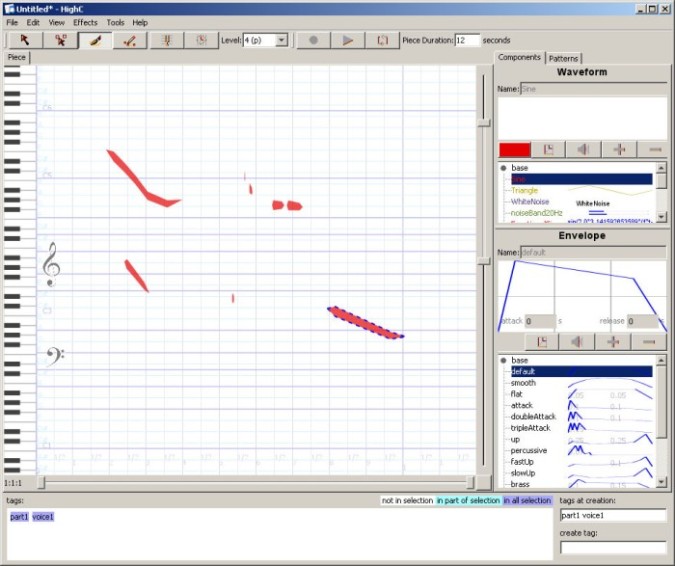Open the Level dropdown
The height and width of the screenshot is (566, 675).
tap(281, 40)
